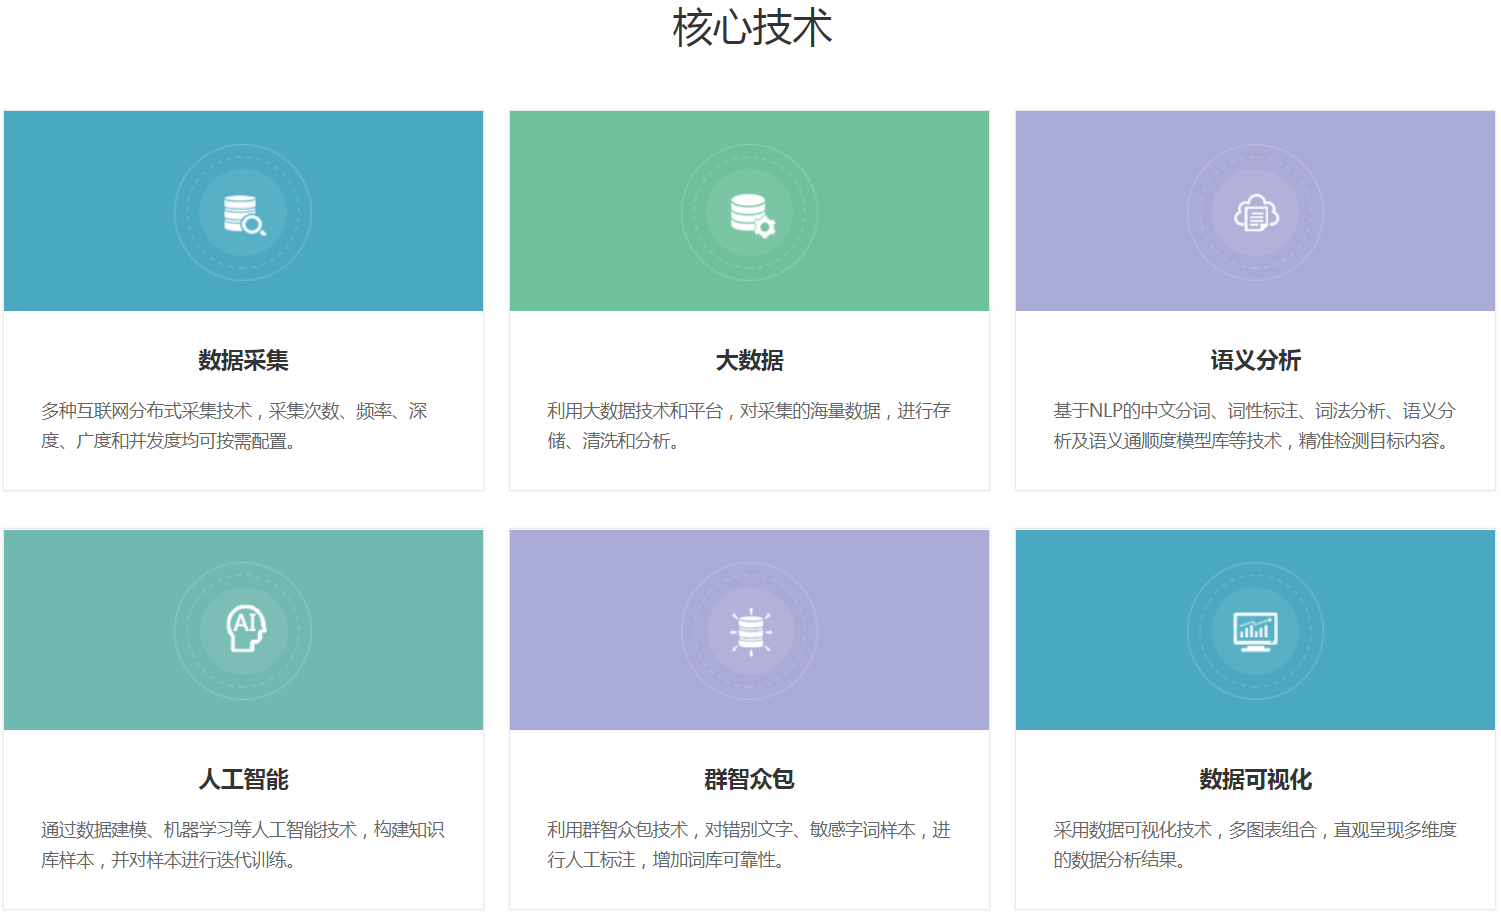
Task: Select the 人工智能 heading
Action: point(243,779)
